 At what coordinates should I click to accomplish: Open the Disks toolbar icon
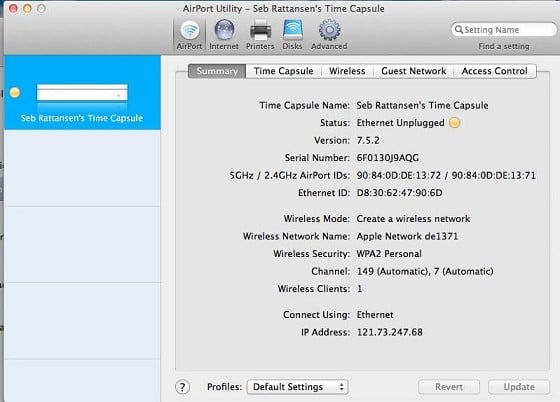point(292,30)
